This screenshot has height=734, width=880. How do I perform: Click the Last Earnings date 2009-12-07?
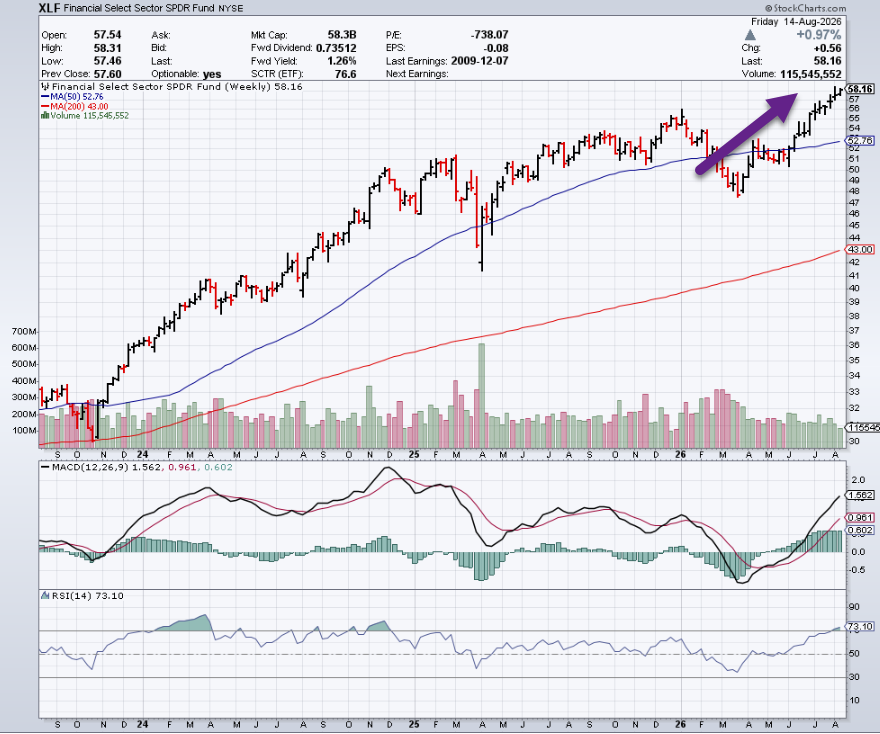click(x=480, y=61)
